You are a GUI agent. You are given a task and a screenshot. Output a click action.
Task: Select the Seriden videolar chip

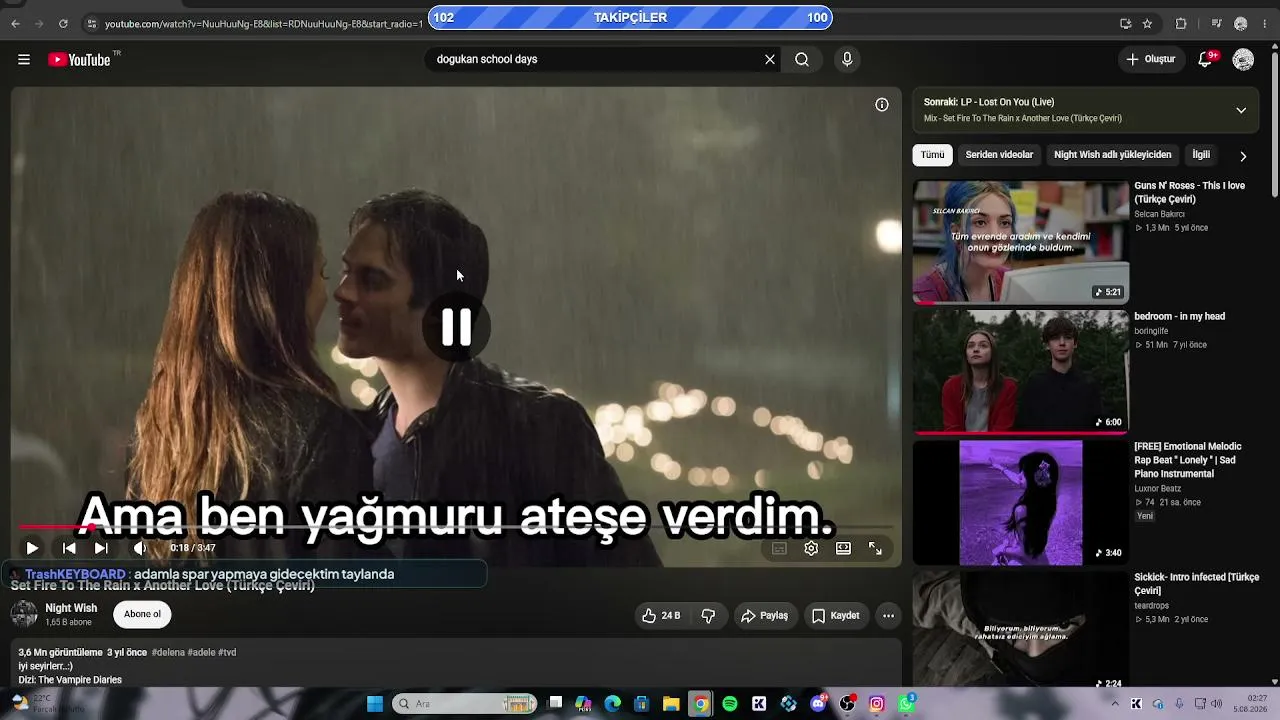999,155
